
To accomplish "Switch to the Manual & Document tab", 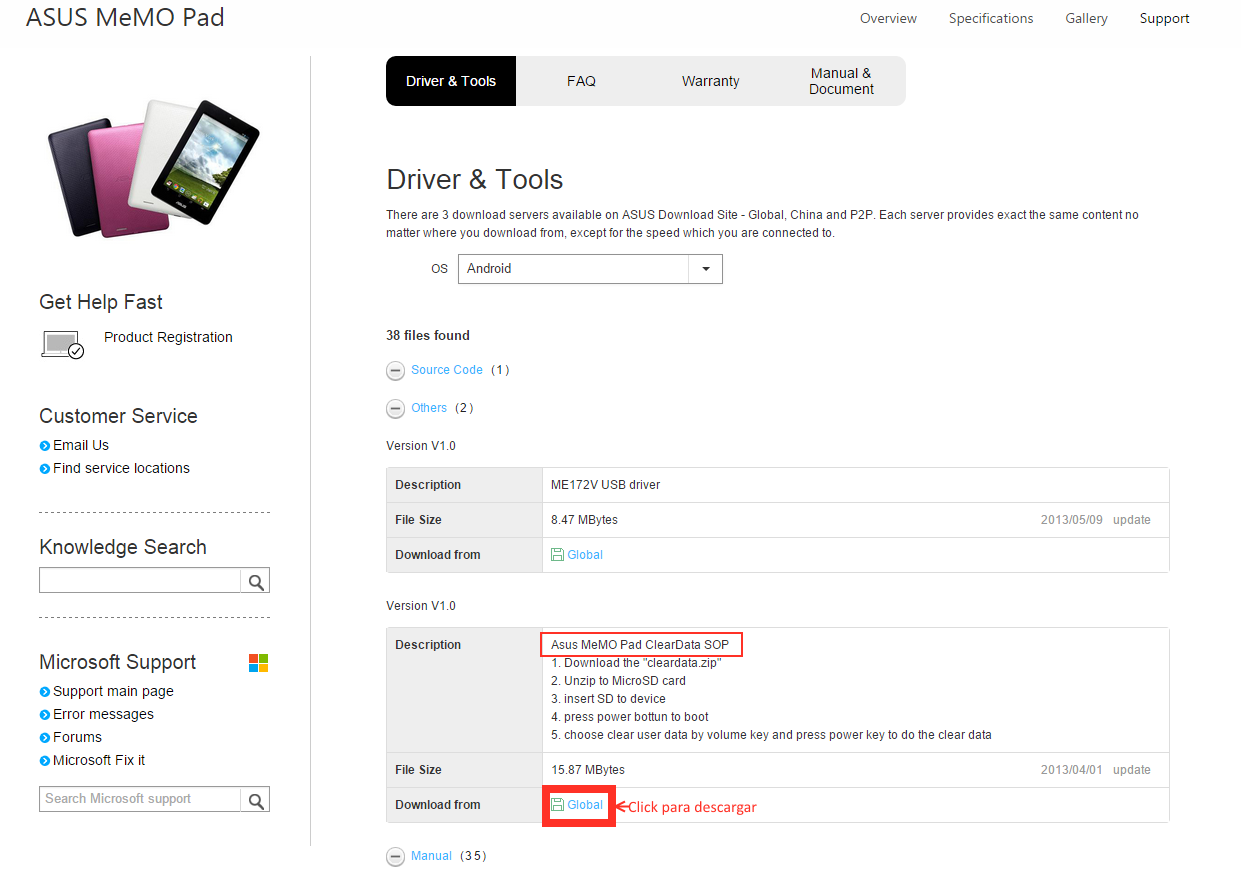I will [841, 81].
